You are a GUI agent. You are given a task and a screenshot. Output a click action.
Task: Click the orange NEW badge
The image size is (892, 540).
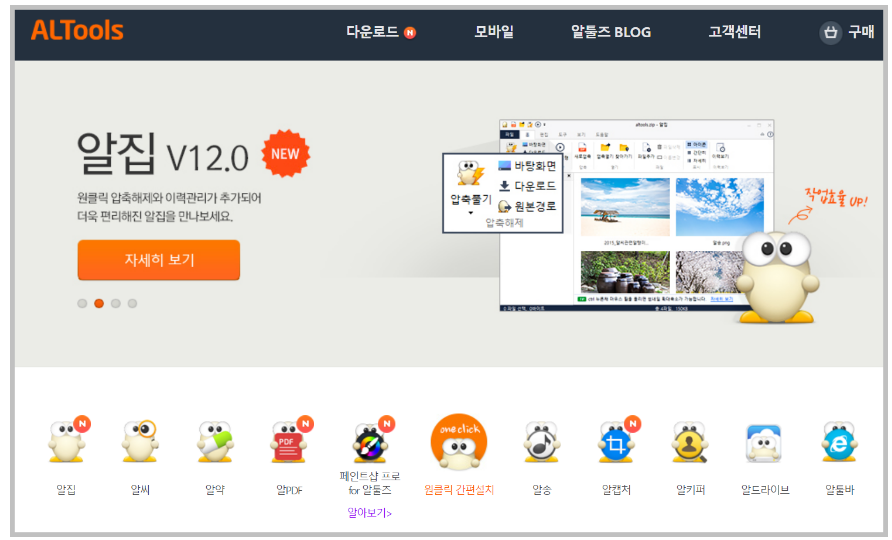286,154
